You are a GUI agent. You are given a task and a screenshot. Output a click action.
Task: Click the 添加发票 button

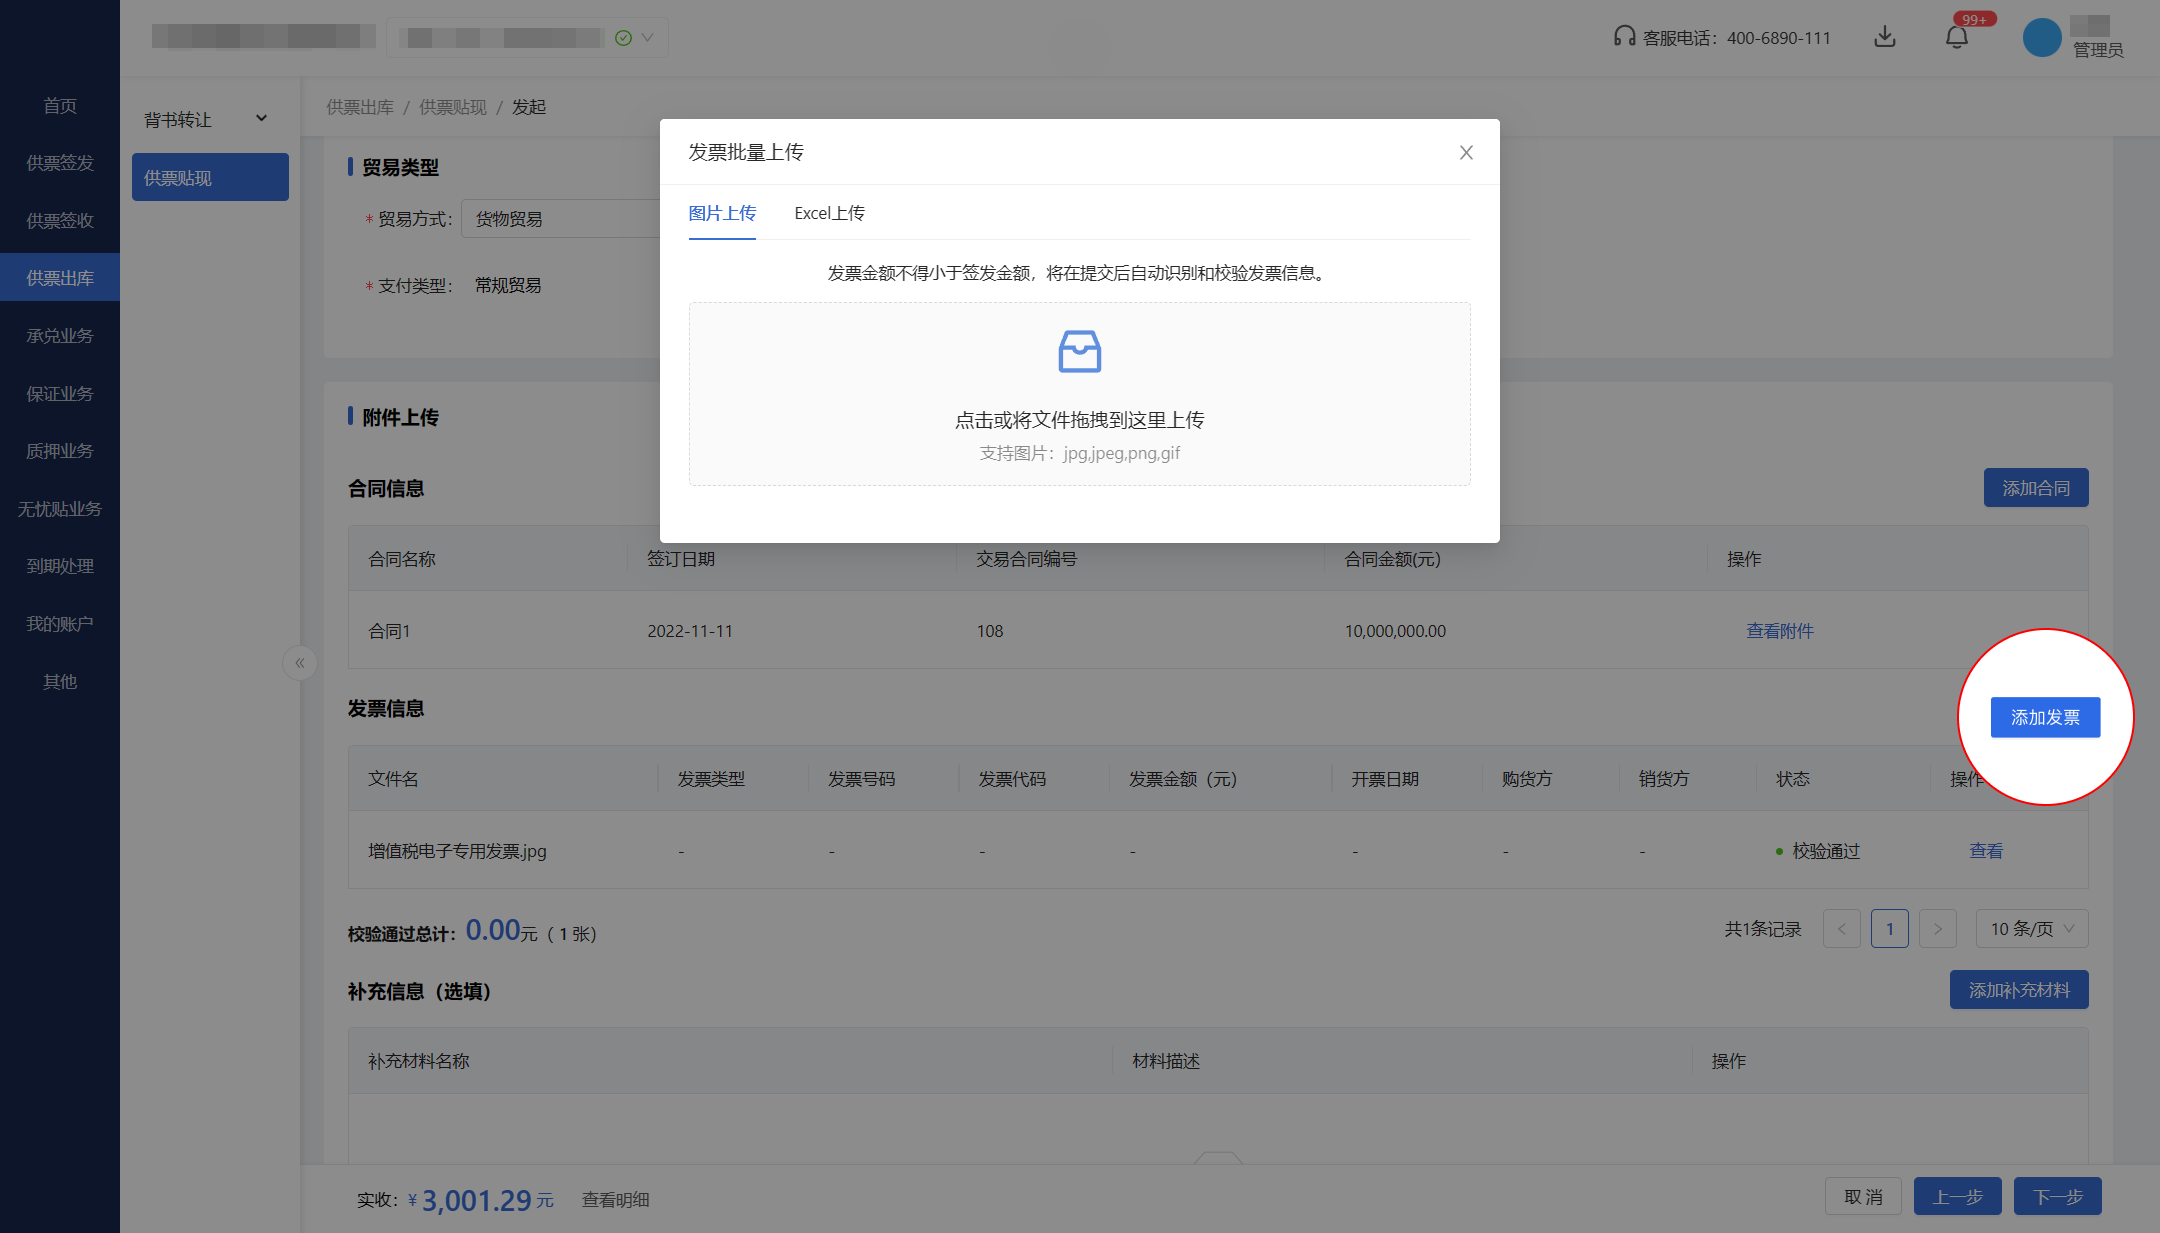(2045, 717)
